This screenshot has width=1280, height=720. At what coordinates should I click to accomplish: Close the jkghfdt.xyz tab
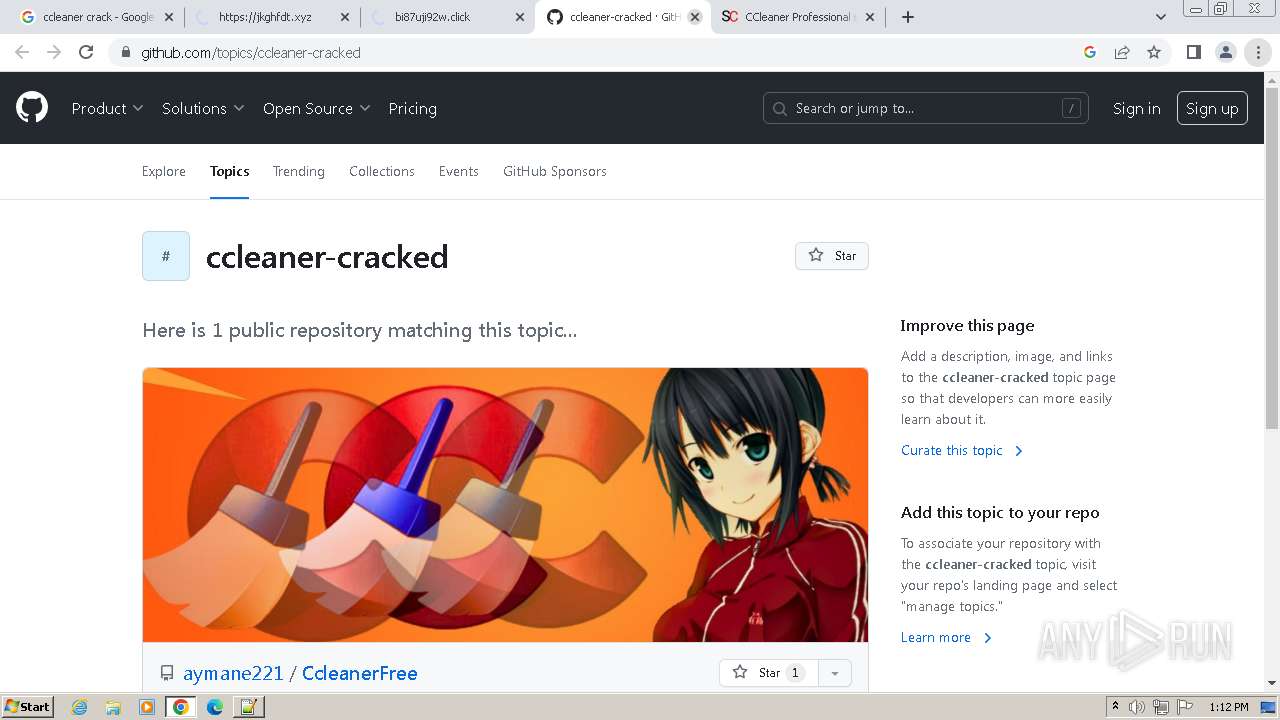tap(345, 17)
